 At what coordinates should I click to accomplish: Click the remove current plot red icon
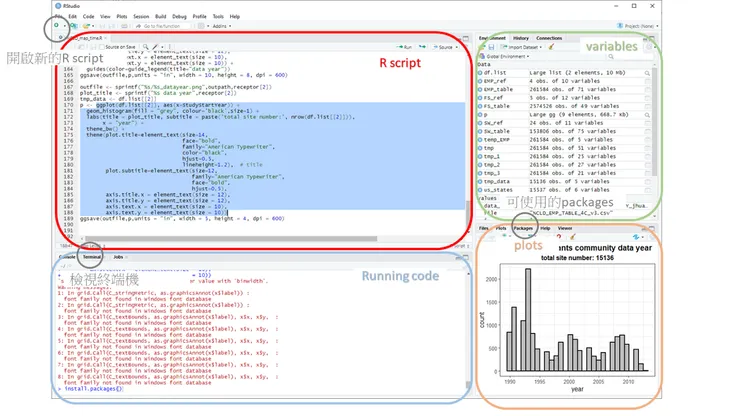coord(559,237)
